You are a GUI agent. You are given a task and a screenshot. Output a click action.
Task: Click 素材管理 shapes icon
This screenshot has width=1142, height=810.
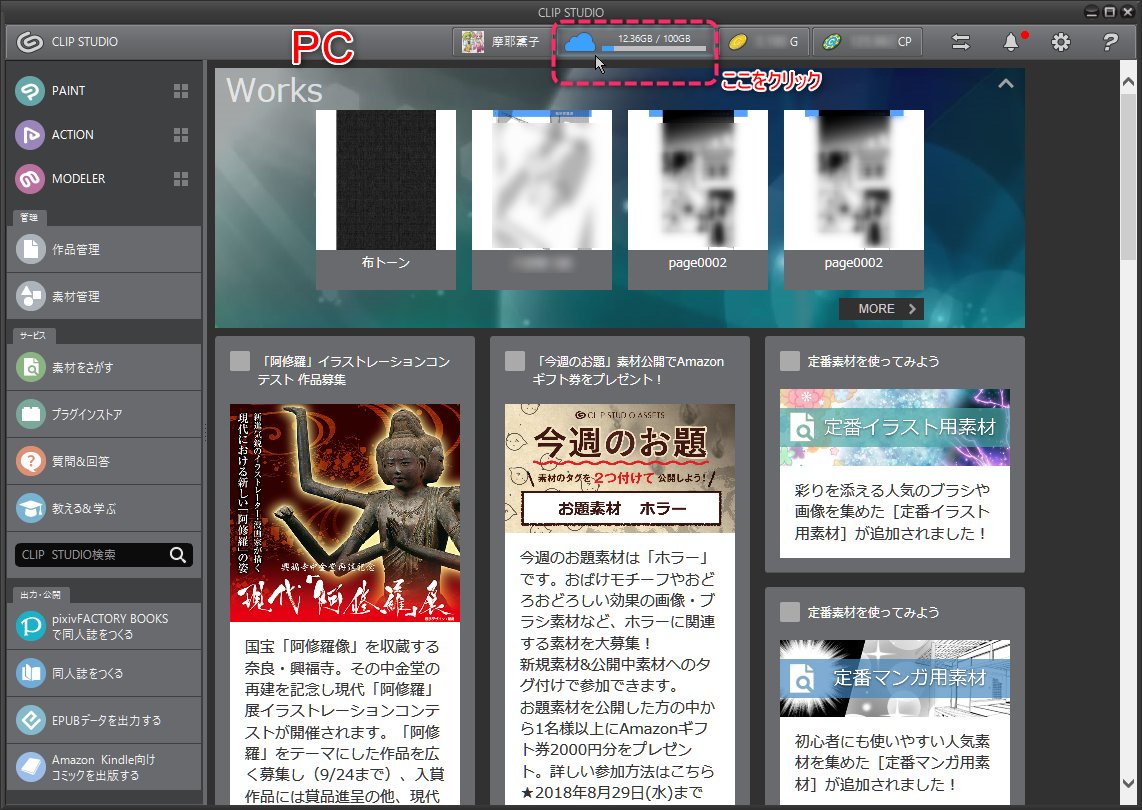click(31, 296)
